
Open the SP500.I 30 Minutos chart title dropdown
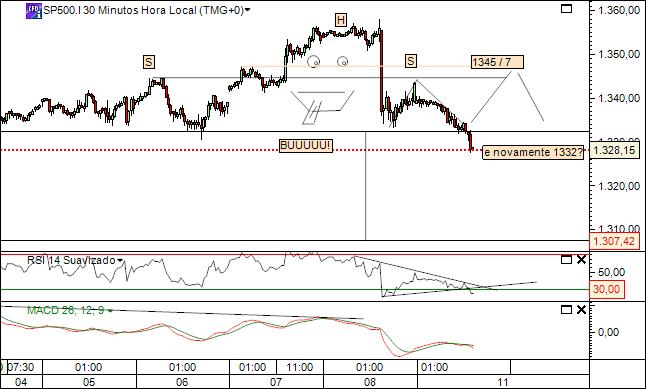click(248, 10)
